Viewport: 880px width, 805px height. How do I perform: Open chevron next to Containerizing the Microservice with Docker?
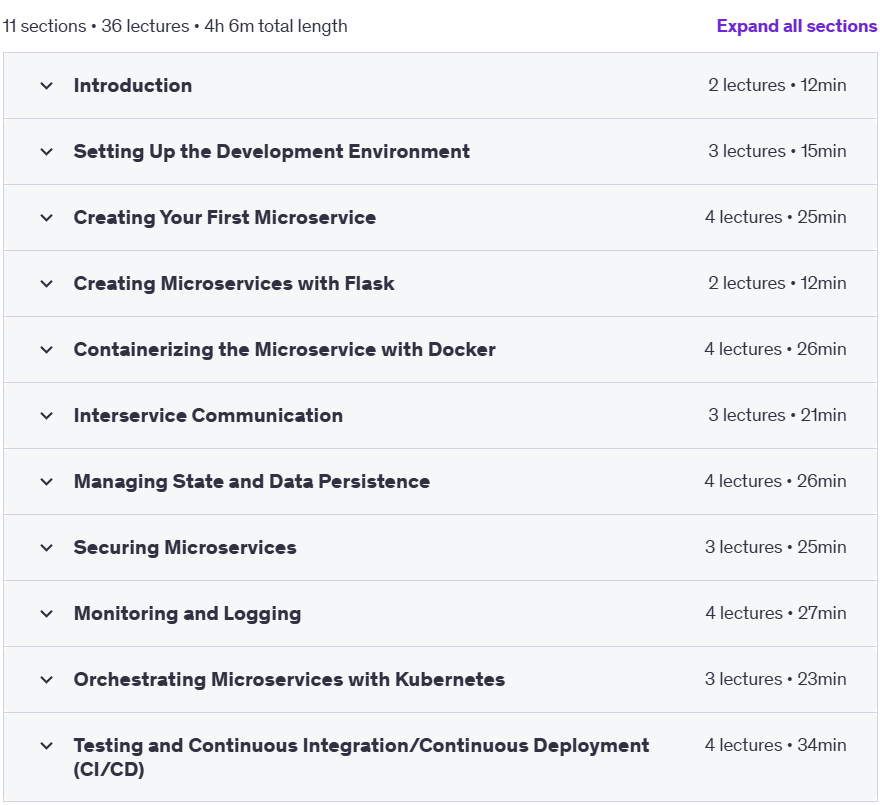point(47,350)
